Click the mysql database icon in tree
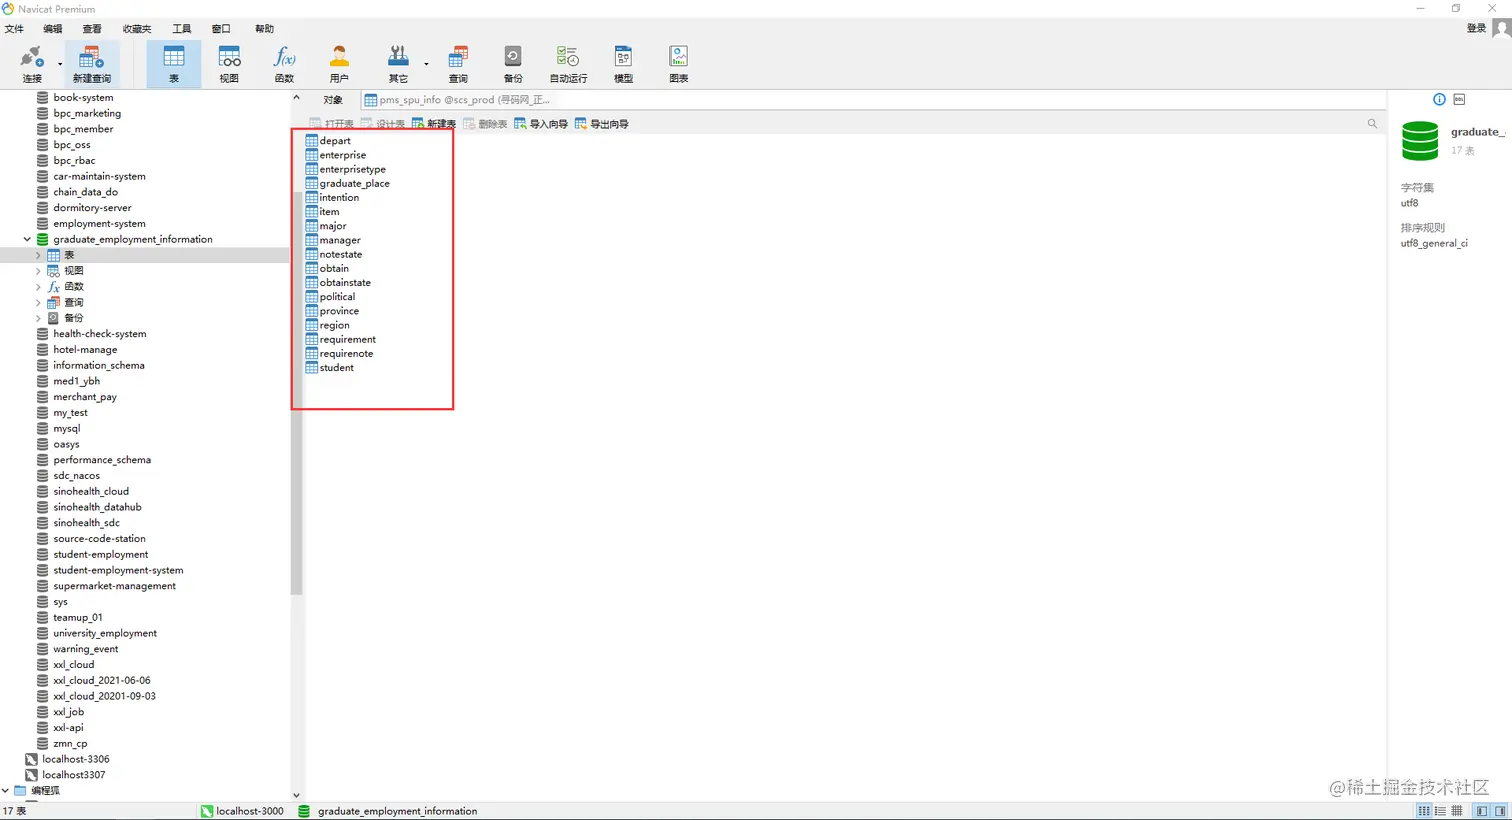The width and height of the screenshot is (1512, 820). [x=42, y=428]
